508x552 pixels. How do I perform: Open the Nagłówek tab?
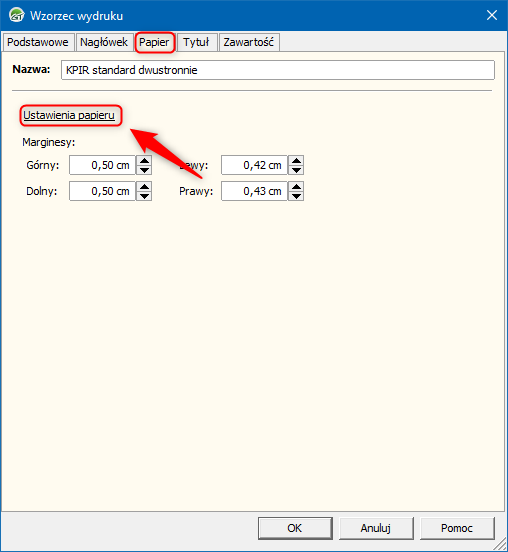[104, 42]
